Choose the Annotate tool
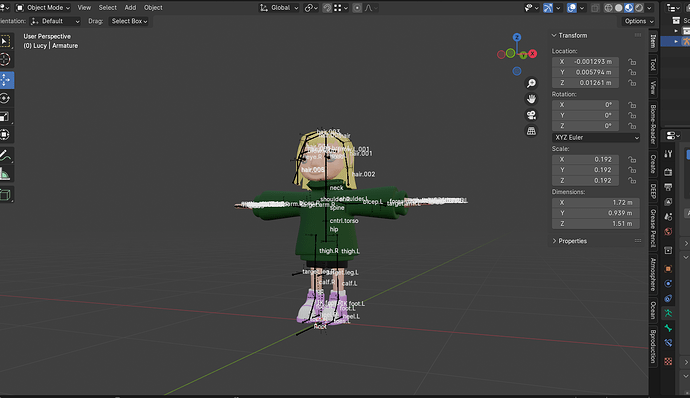This screenshot has width=690, height=398. coord(5,156)
